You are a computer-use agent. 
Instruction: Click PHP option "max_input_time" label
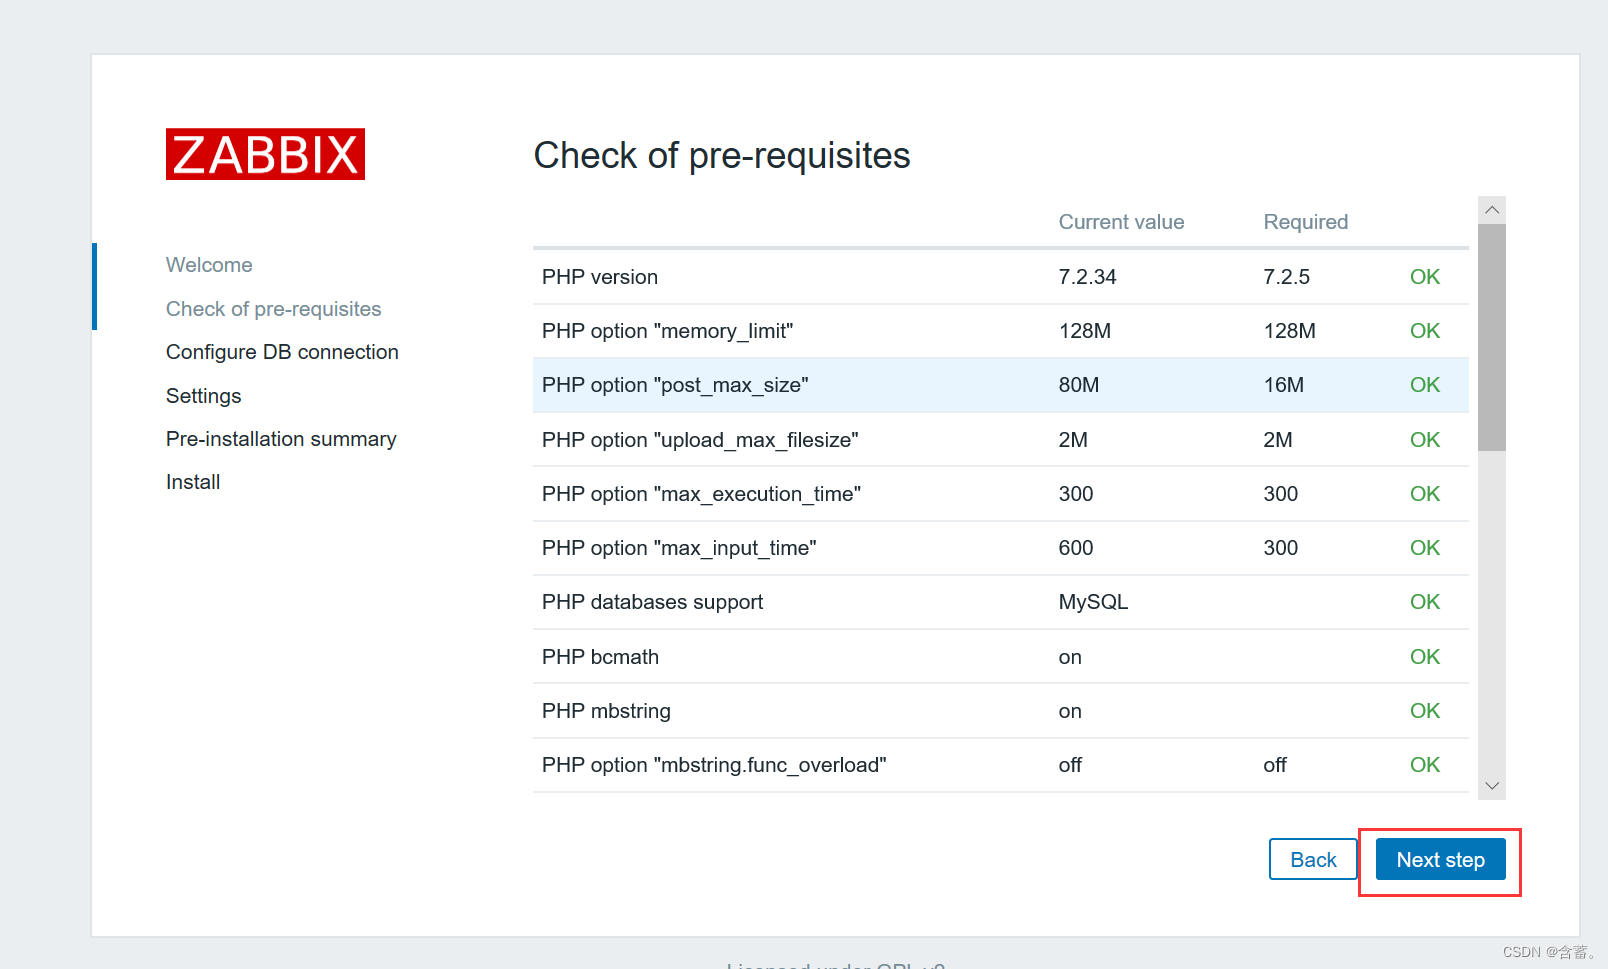coord(679,548)
